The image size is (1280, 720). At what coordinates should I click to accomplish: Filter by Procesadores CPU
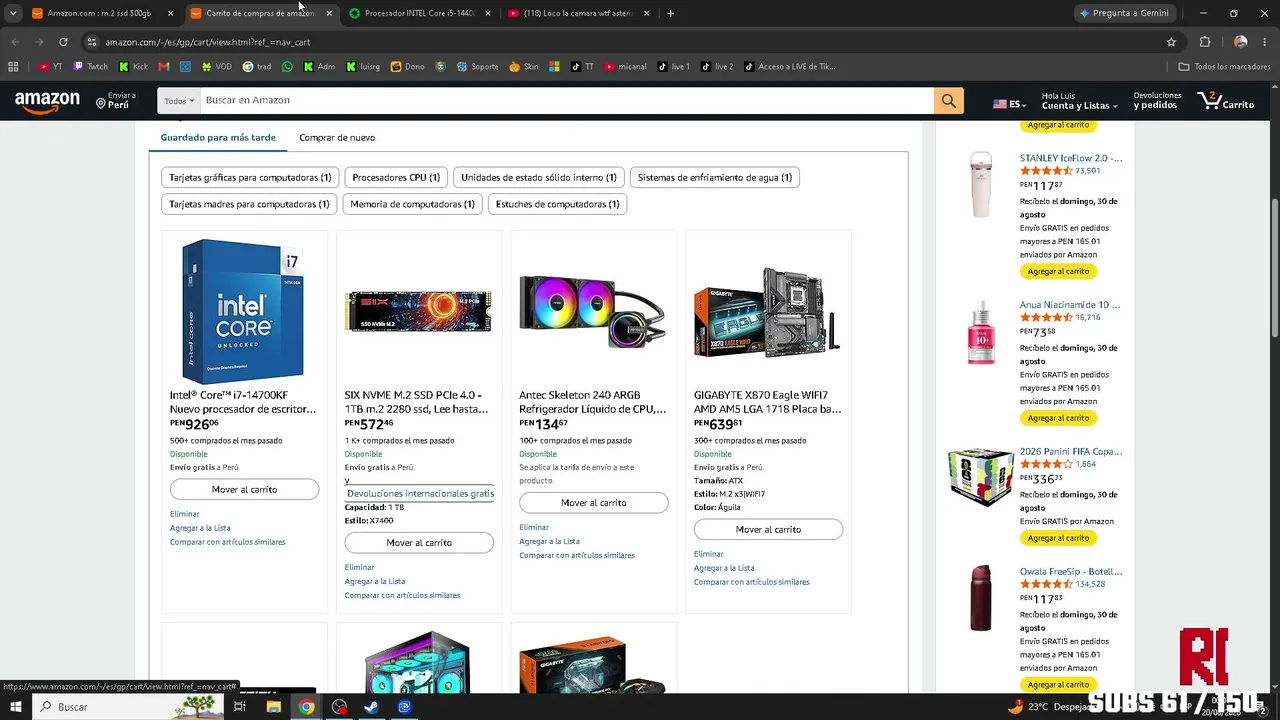396,177
